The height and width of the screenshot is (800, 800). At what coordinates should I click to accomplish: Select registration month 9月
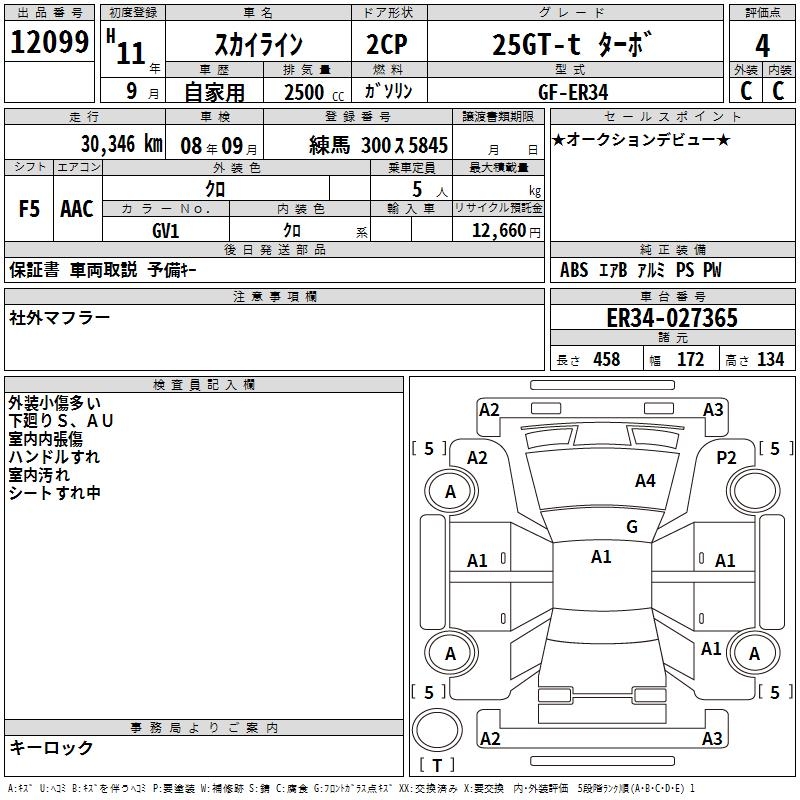point(142,91)
